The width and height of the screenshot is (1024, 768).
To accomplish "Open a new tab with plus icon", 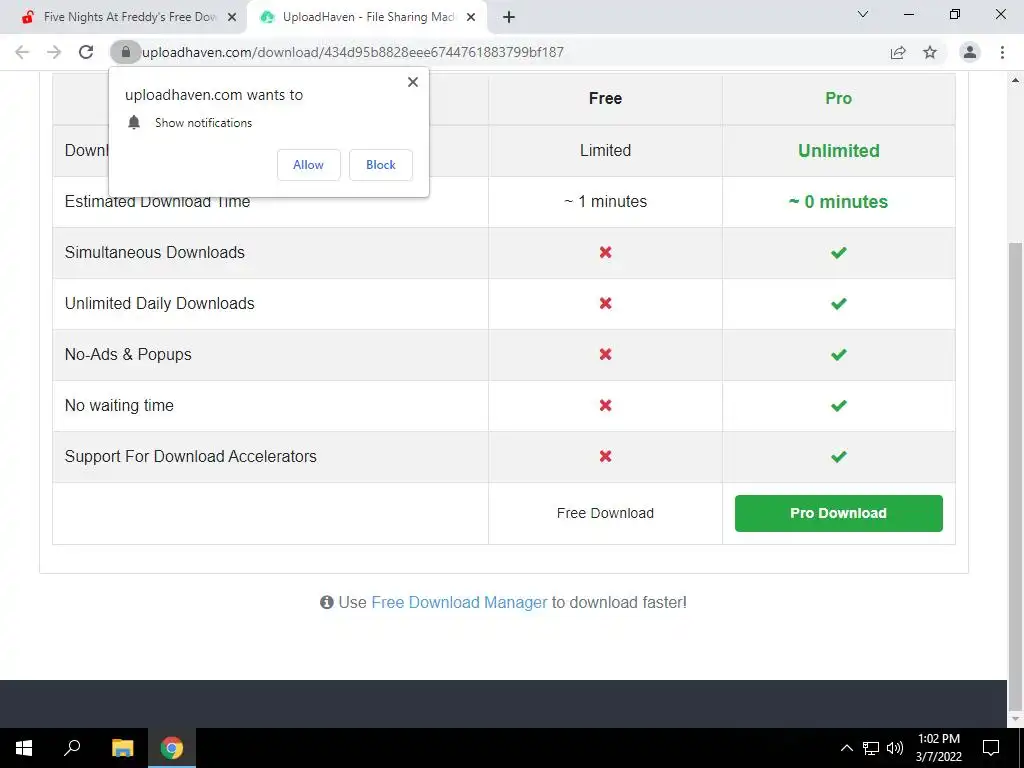I will [x=509, y=17].
